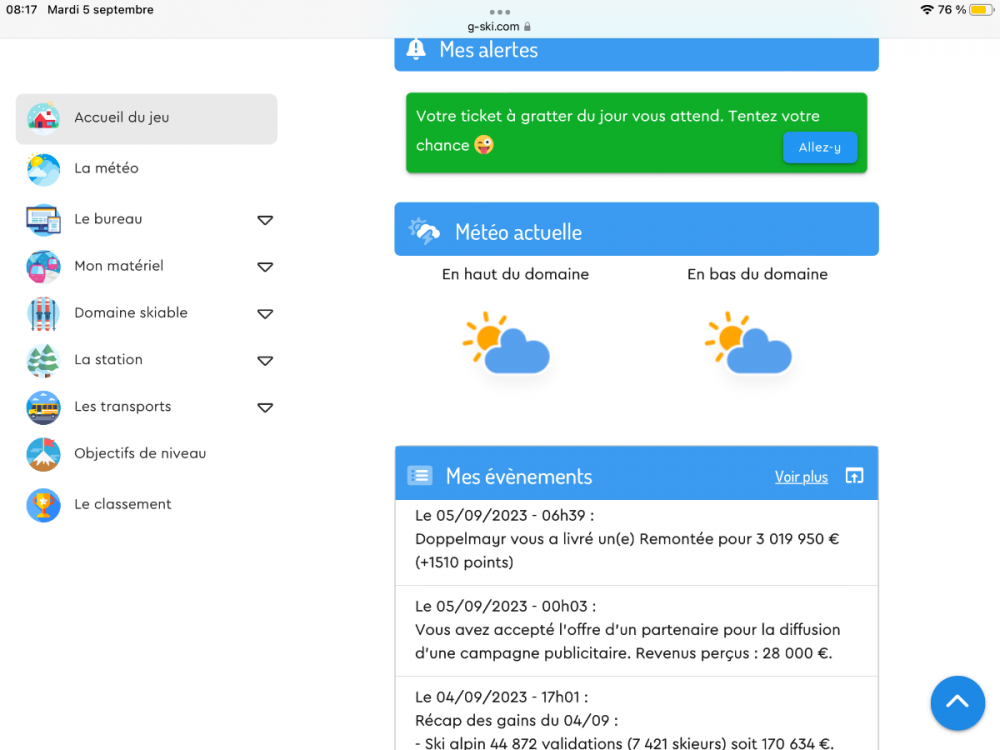Click the trophy icon for Le classement

coord(43,505)
